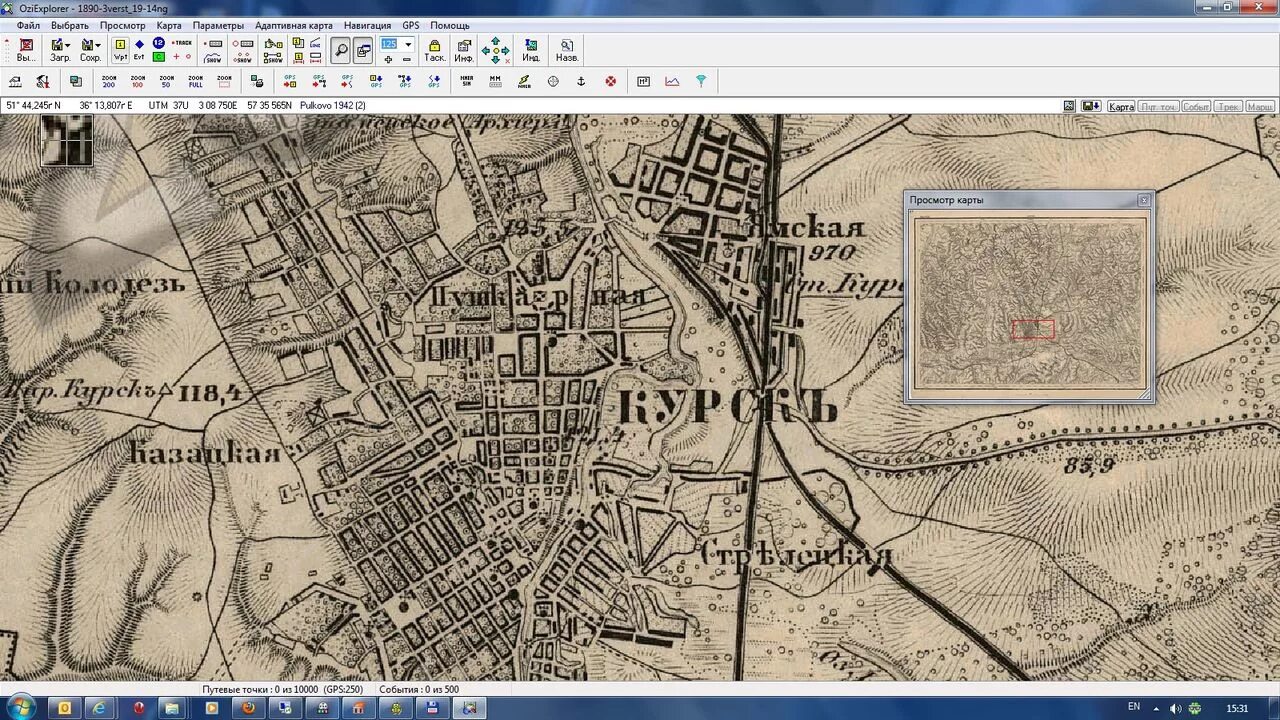Click the MM moving map icon
The image size is (1280, 720).
495,81
